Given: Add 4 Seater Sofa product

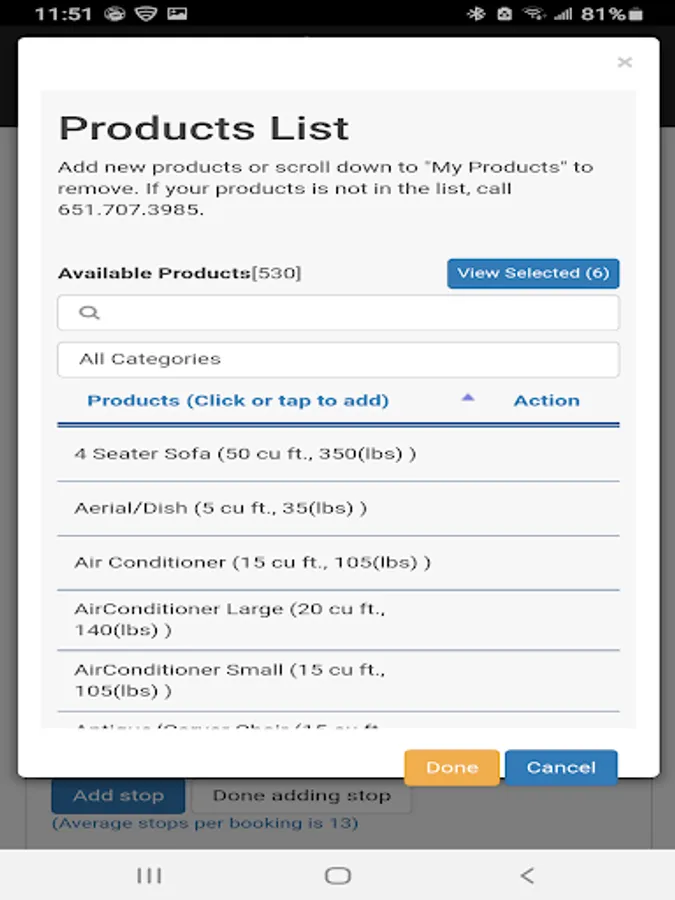Looking at the screenshot, I should click(245, 454).
